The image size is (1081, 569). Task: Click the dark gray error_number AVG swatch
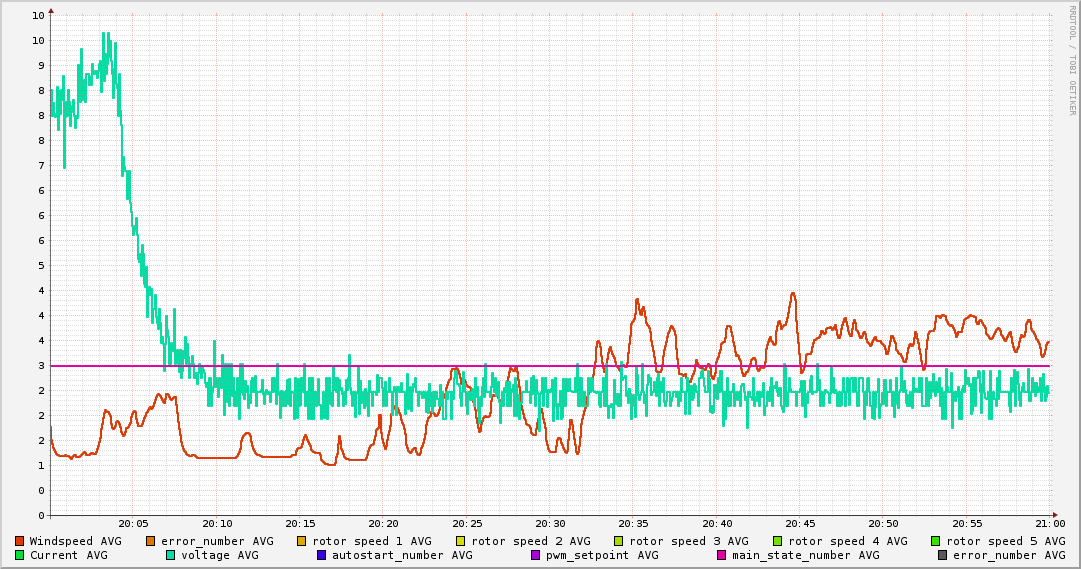click(943, 555)
